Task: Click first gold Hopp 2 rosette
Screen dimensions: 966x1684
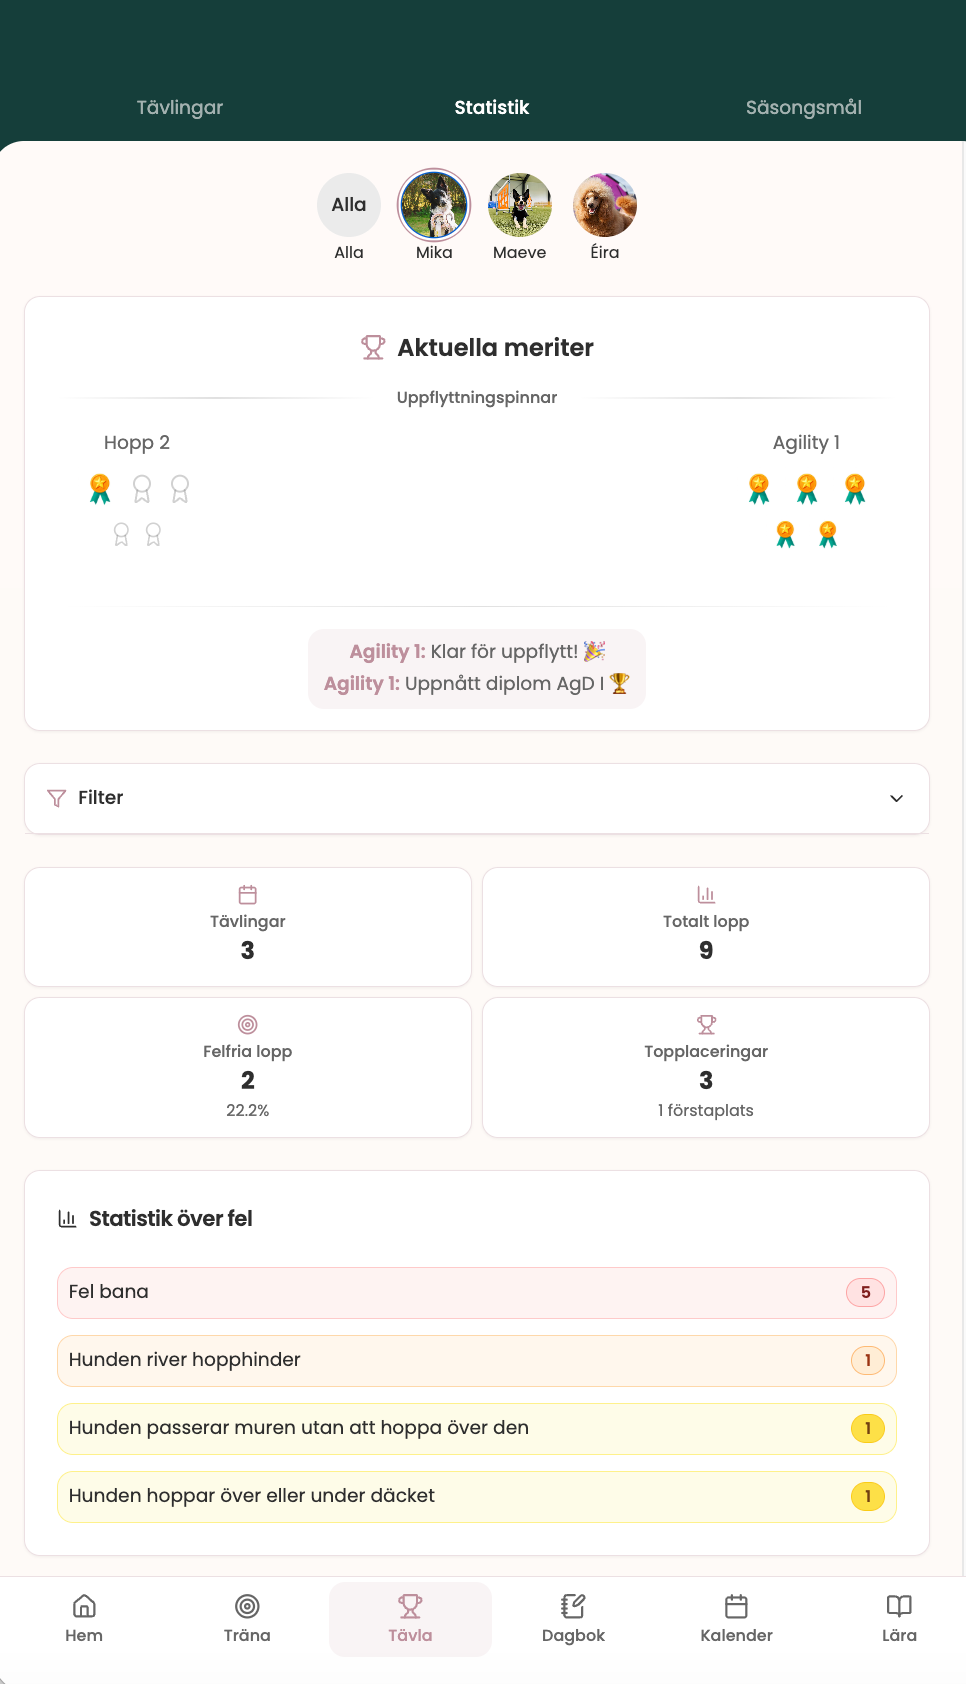Action: tap(100, 488)
